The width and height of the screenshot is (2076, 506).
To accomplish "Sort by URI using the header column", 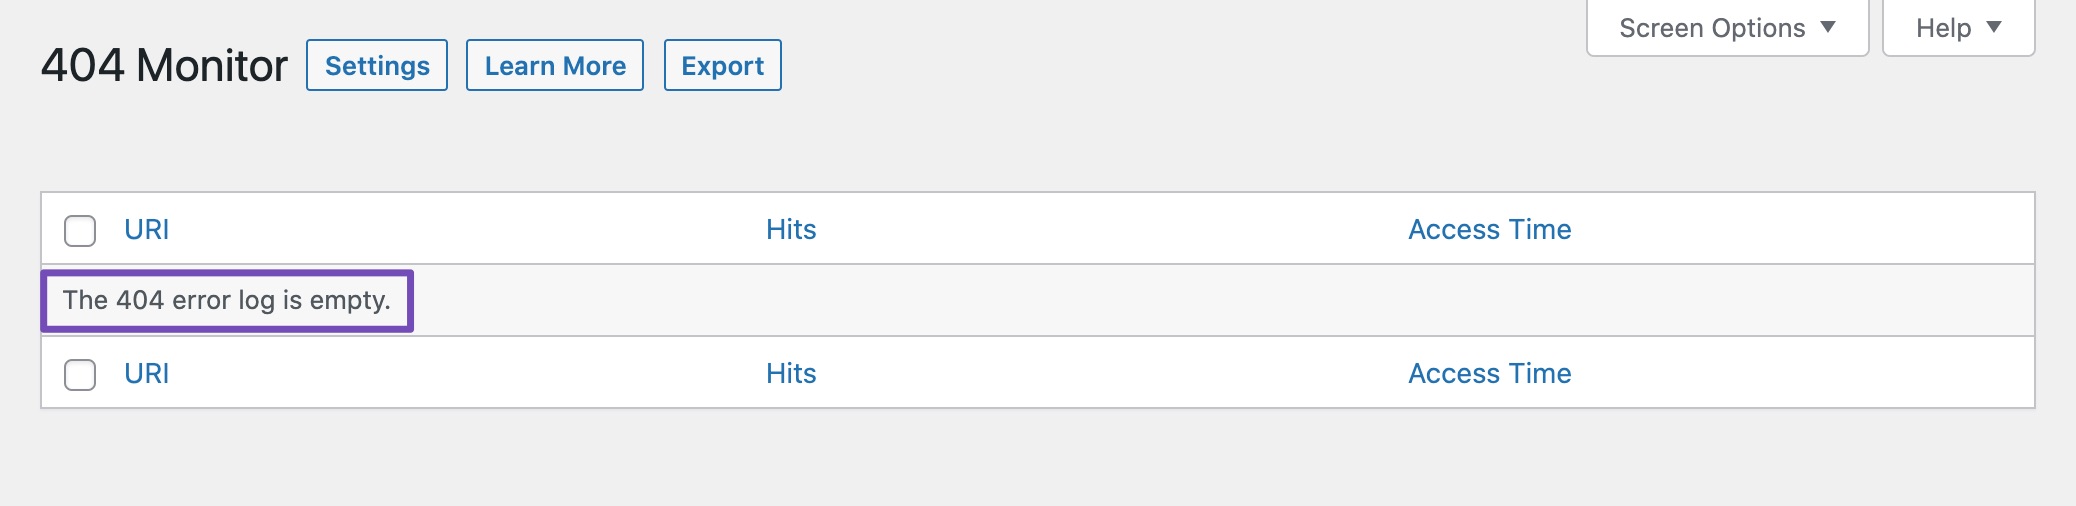I will click(x=147, y=229).
